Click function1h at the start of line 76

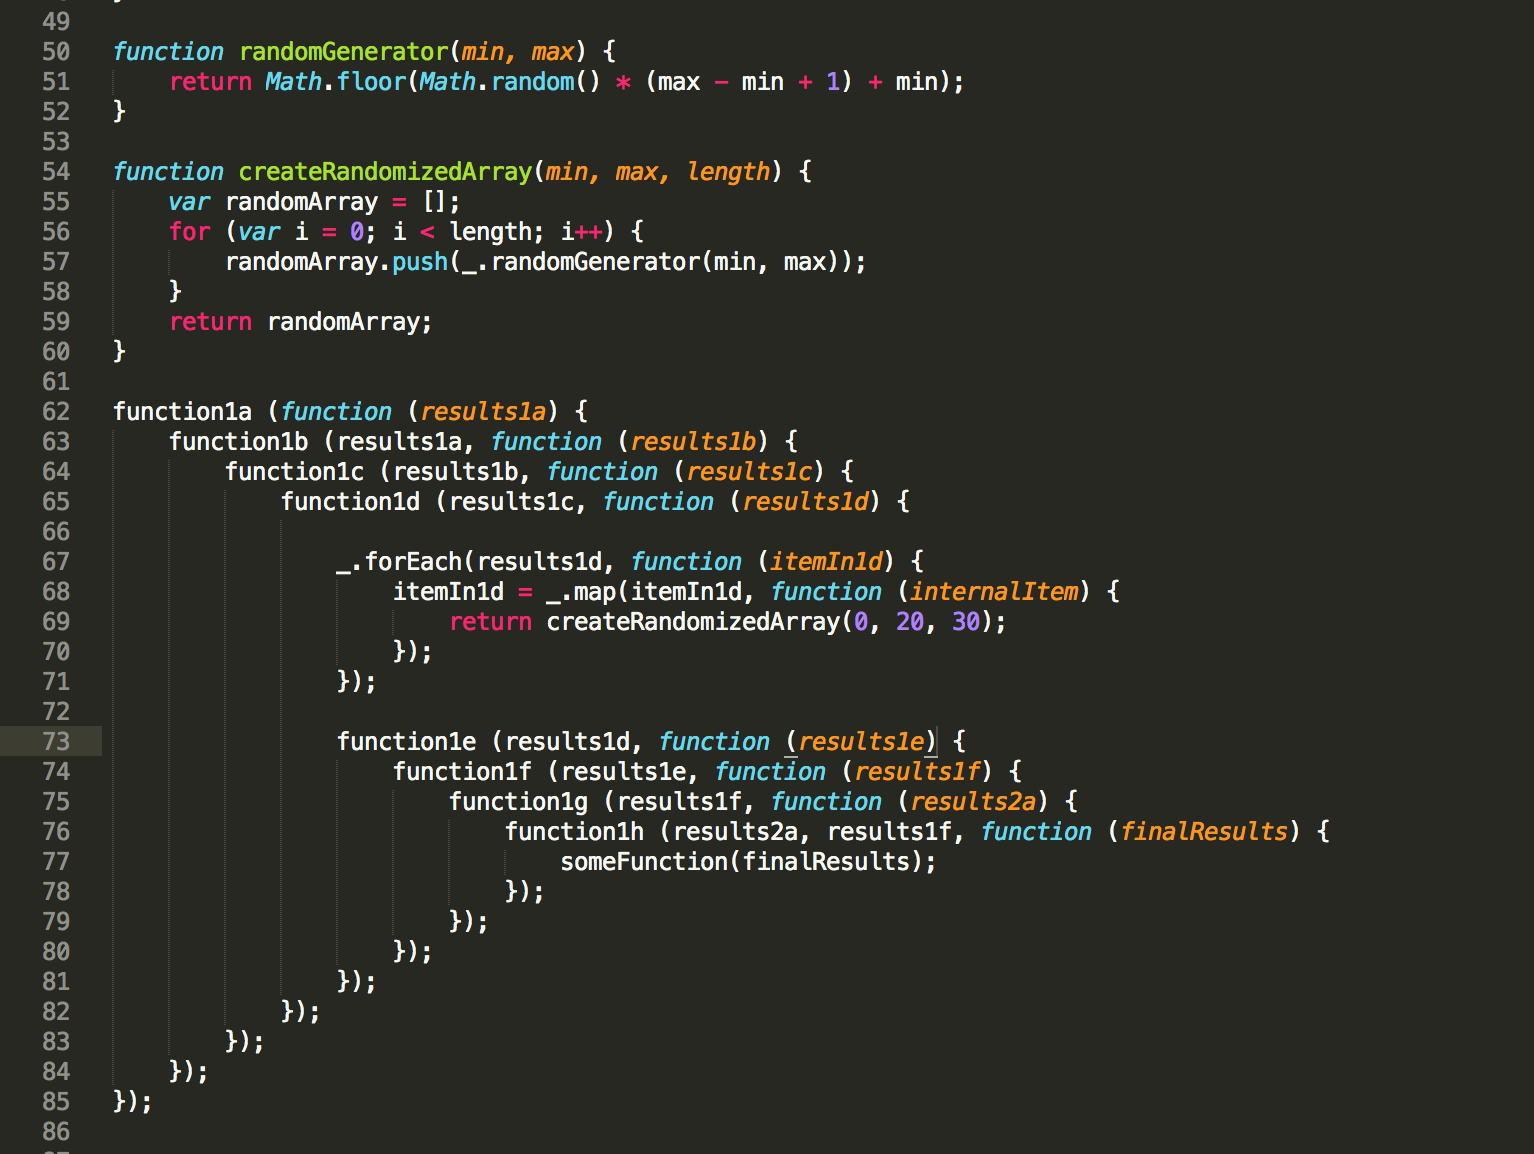[x=574, y=832]
